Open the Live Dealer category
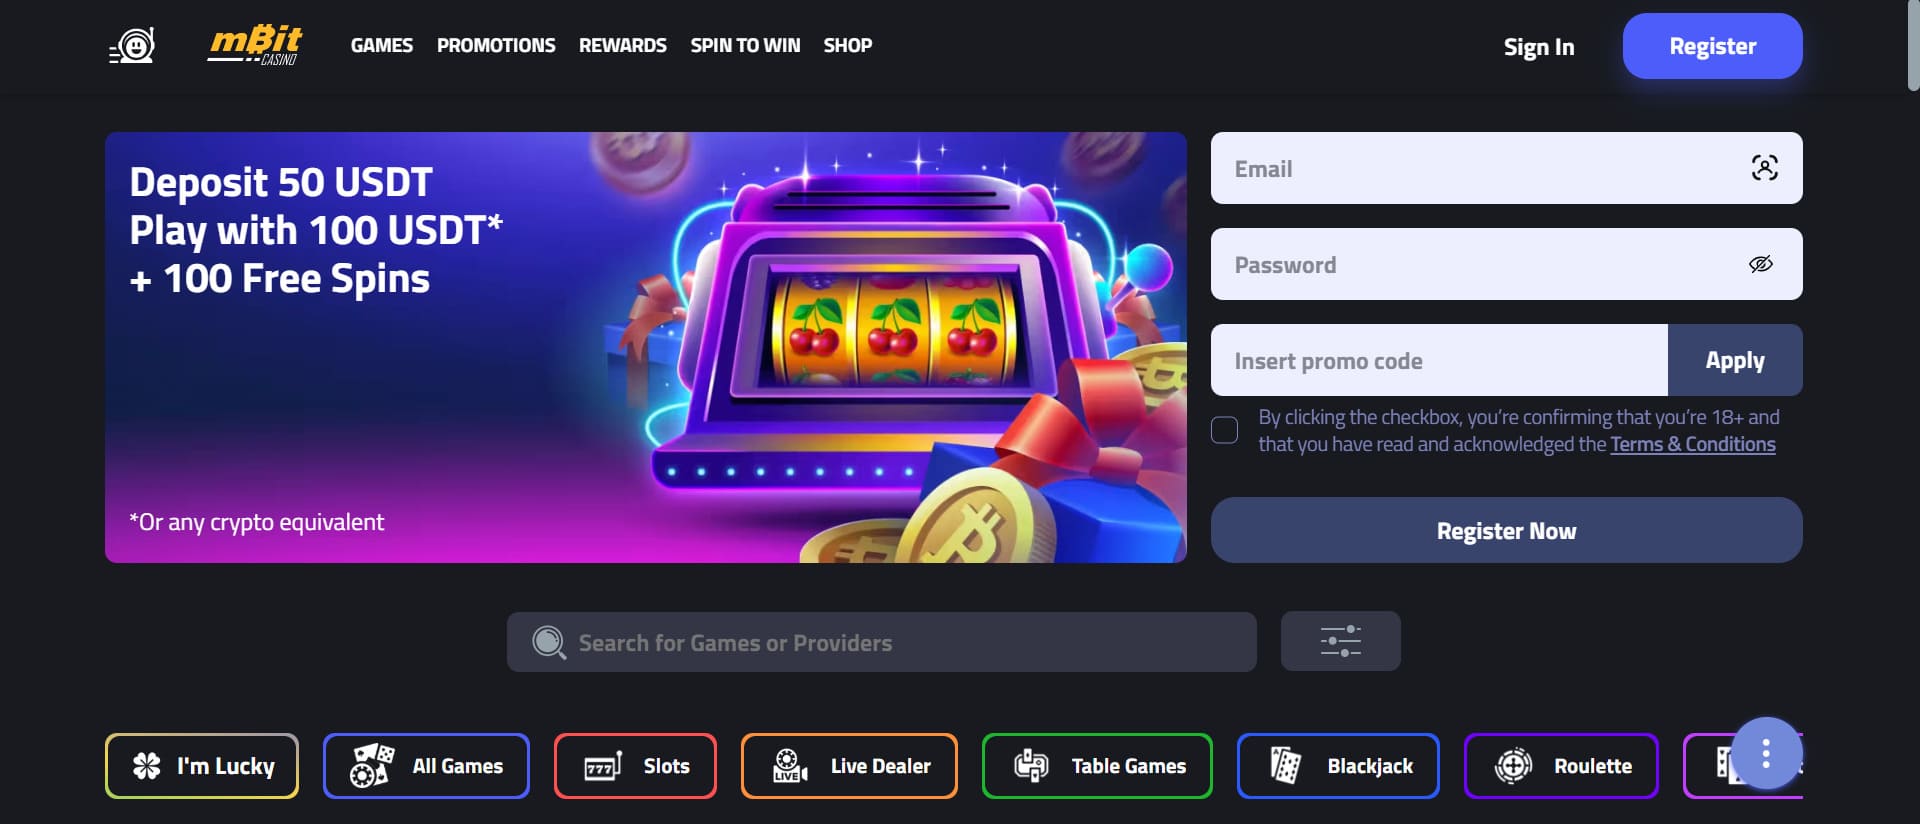Screen dimensions: 1920x824 tap(849, 766)
